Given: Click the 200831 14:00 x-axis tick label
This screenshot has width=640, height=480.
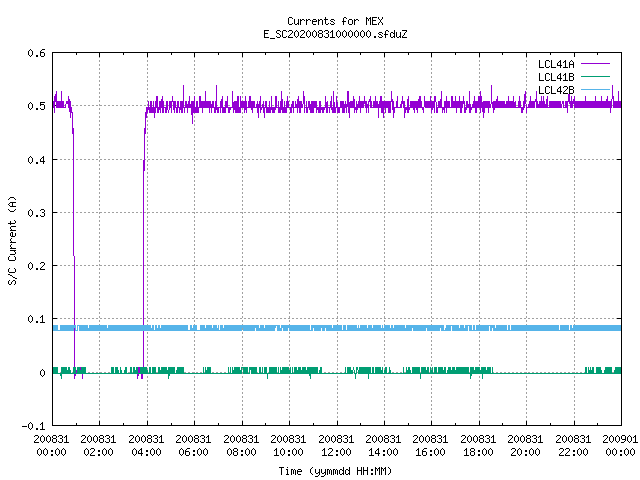Looking at the screenshot, I should click(383, 446).
